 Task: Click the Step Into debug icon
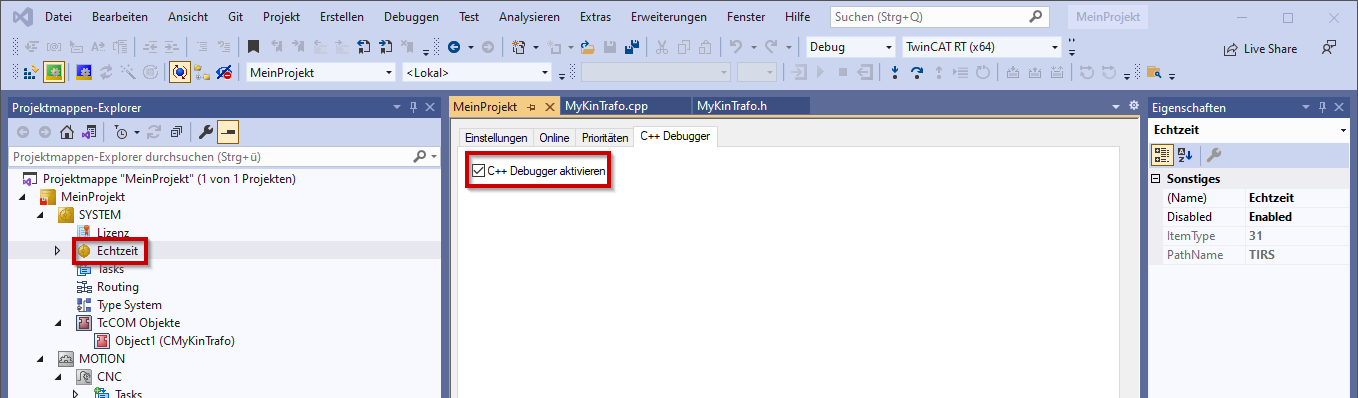point(895,72)
